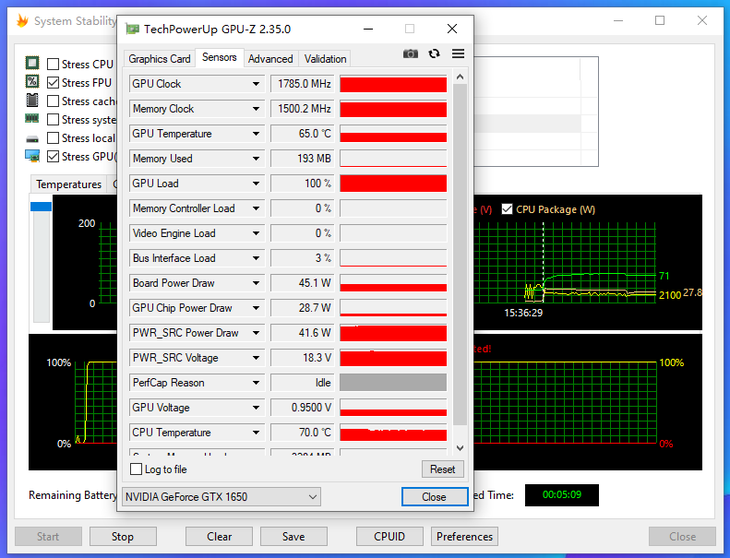Switch to the Graphics Card tab
730x558 pixels.
(x=159, y=59)
